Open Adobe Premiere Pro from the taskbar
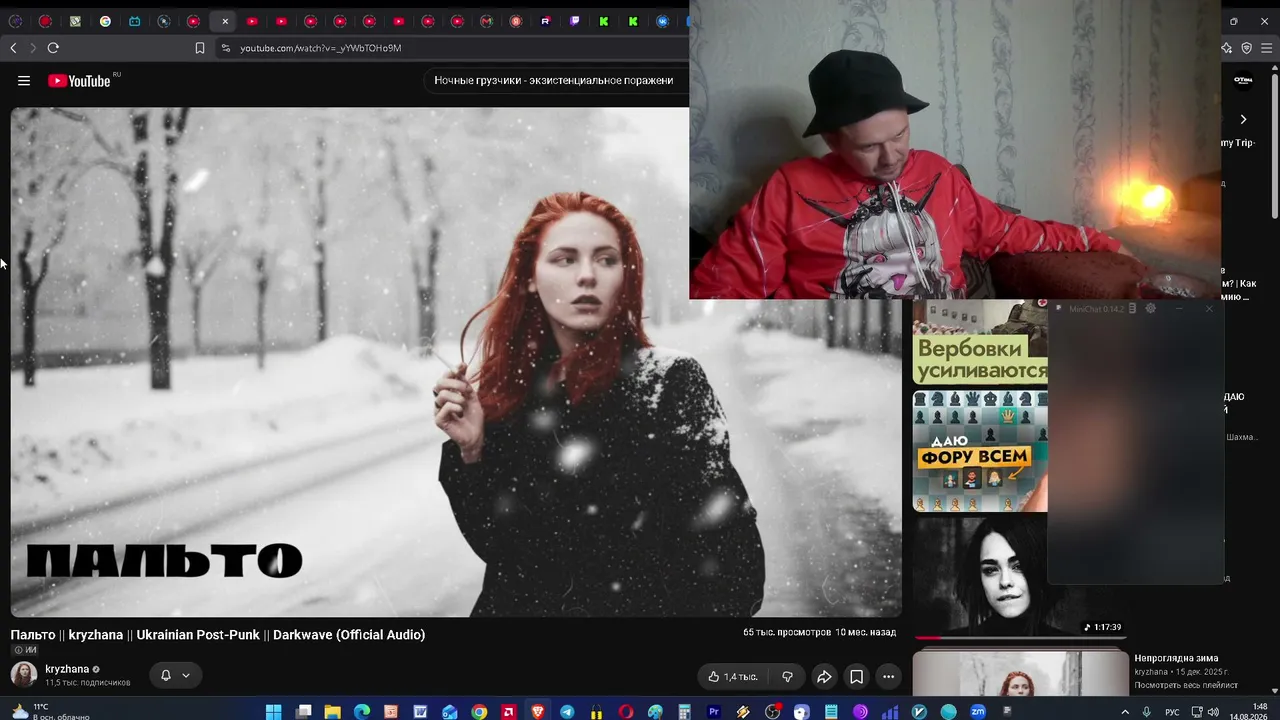The height and width of the screenshot is (720, 1280). tap(714, 712)
